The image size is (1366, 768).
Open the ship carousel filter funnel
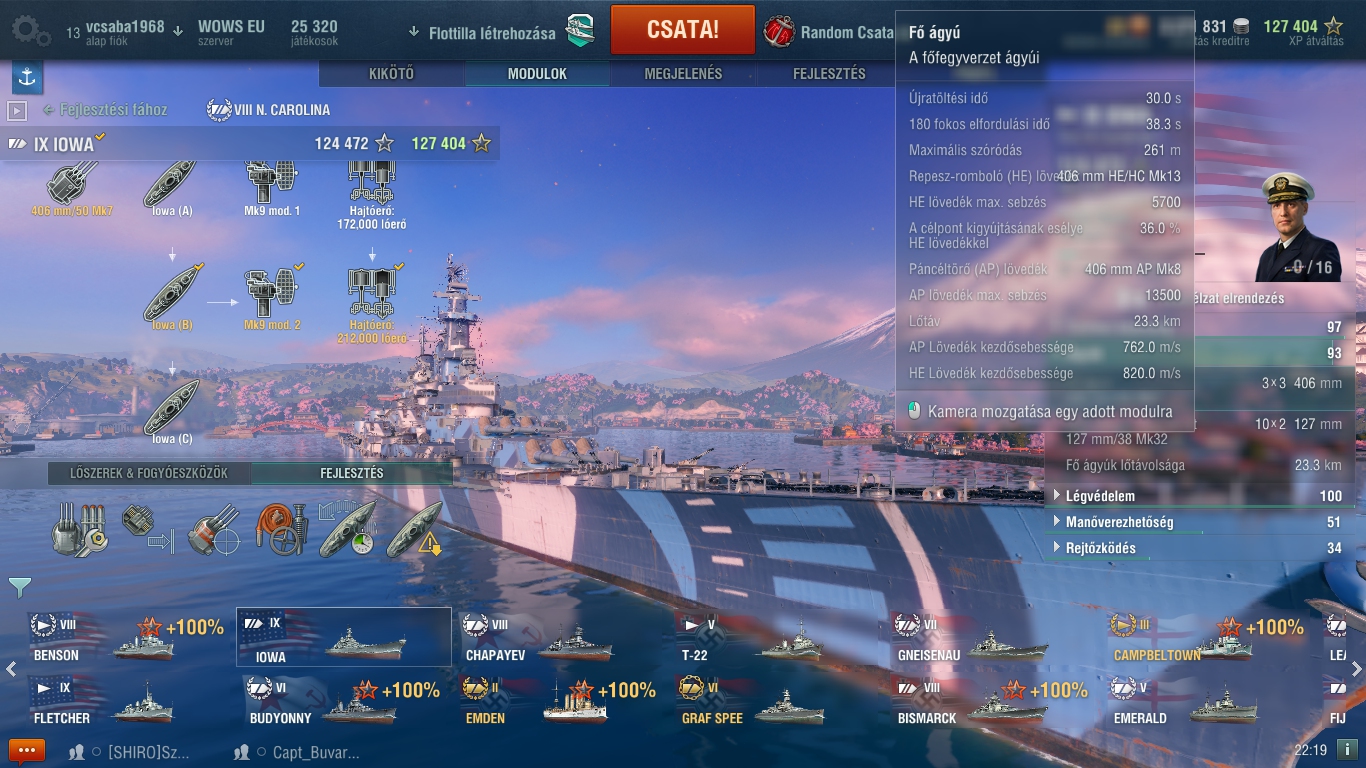[x=19, y=586]
